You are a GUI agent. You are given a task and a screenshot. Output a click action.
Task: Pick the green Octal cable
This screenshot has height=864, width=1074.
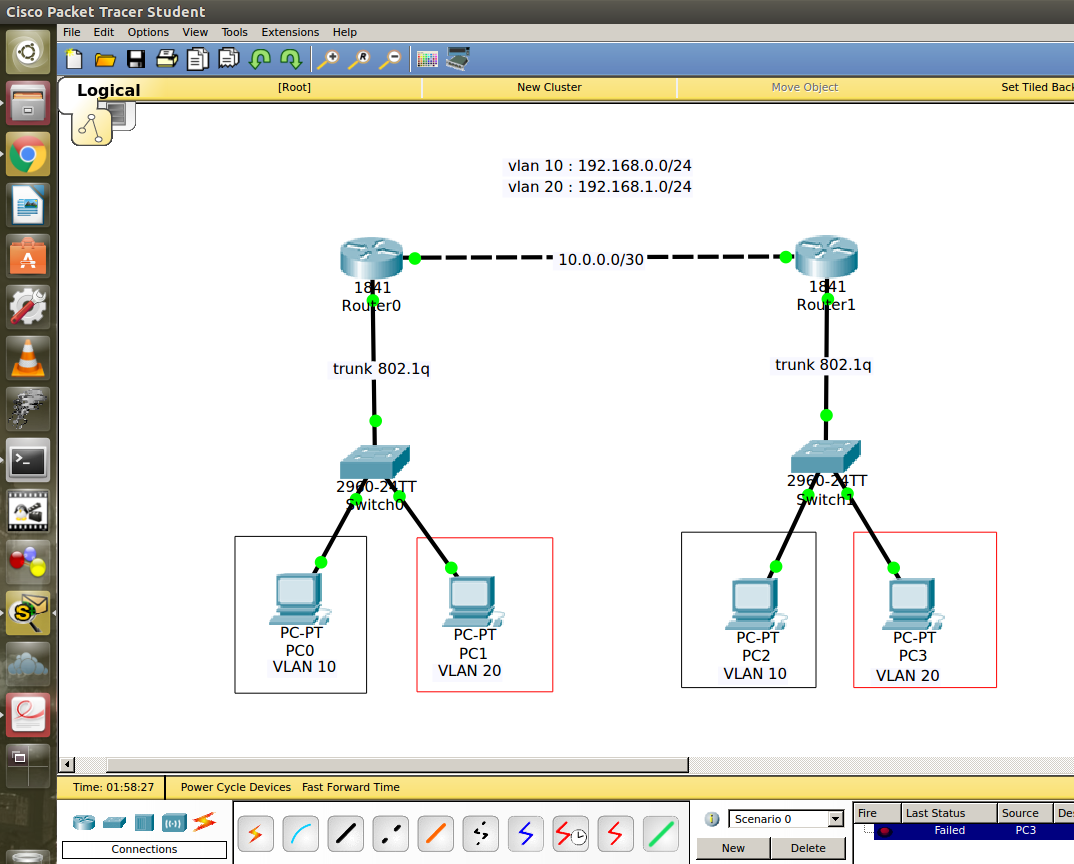click(661, 834)
